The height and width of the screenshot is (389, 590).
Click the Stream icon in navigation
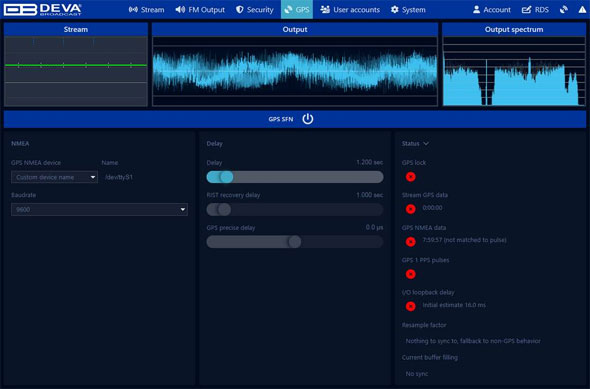[133, 9]
